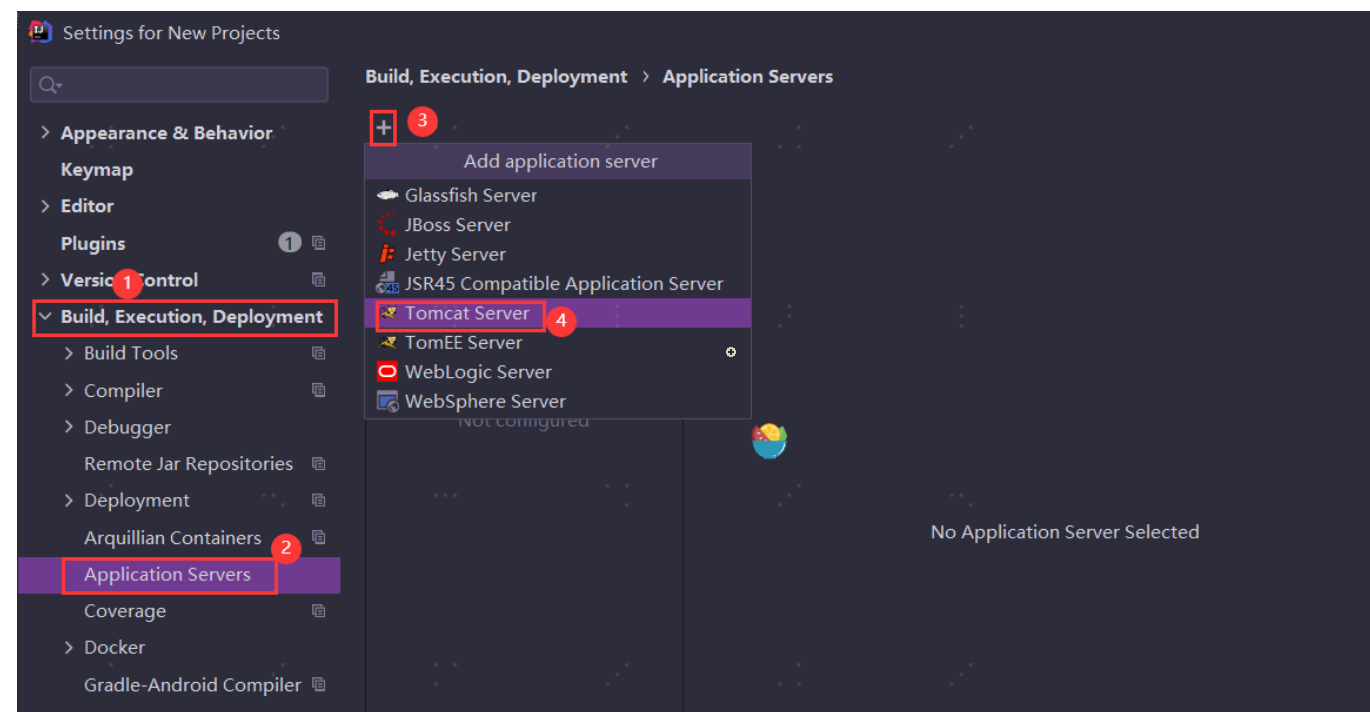Screen dimensions: 1370x712
Task: Click project-level icon beside Compiler
Action: point(318,390)
